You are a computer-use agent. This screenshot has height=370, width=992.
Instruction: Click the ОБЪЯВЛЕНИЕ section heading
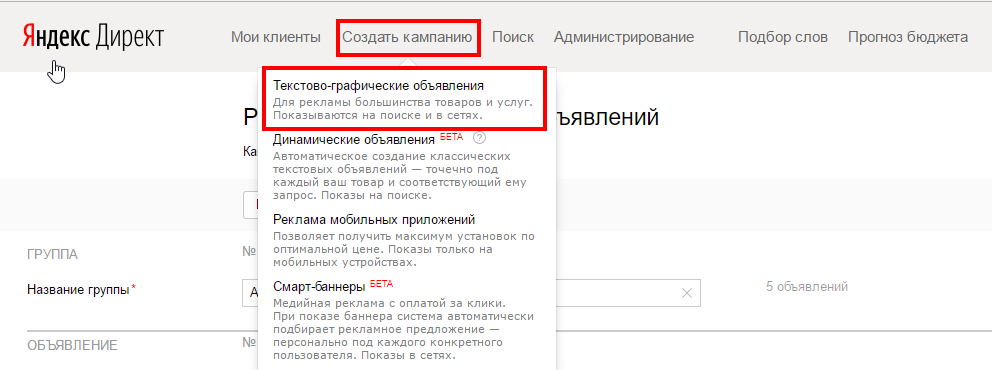(x=72, y=345)
